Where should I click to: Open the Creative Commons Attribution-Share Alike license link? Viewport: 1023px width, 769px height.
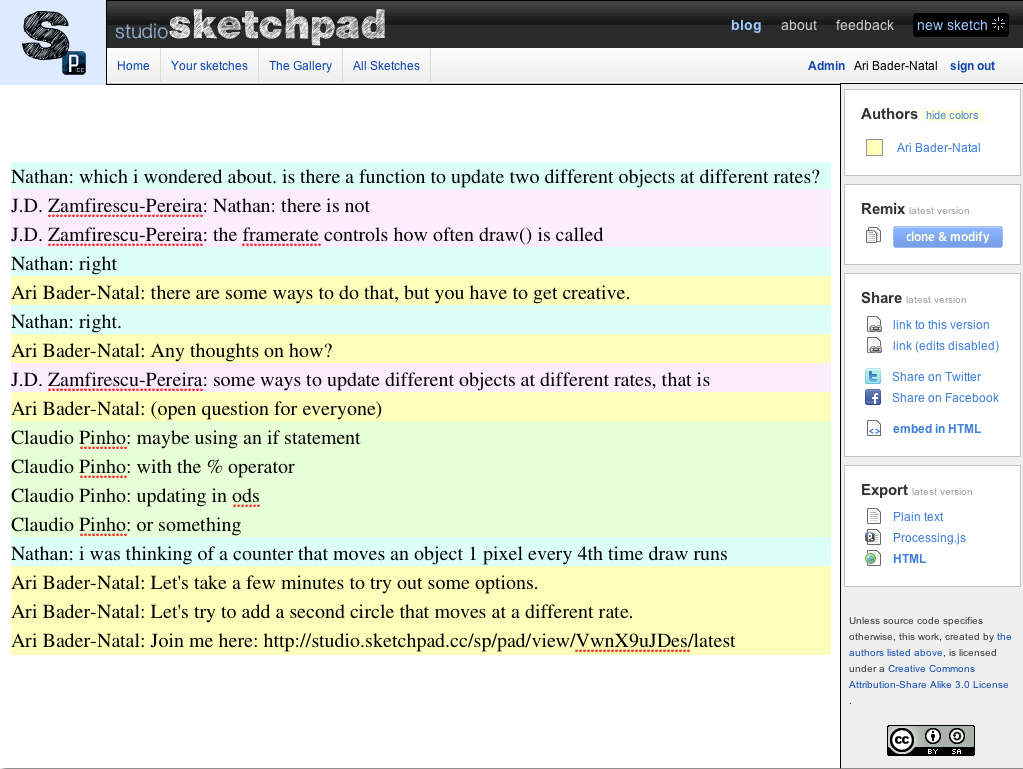click(x=928, y=676)
